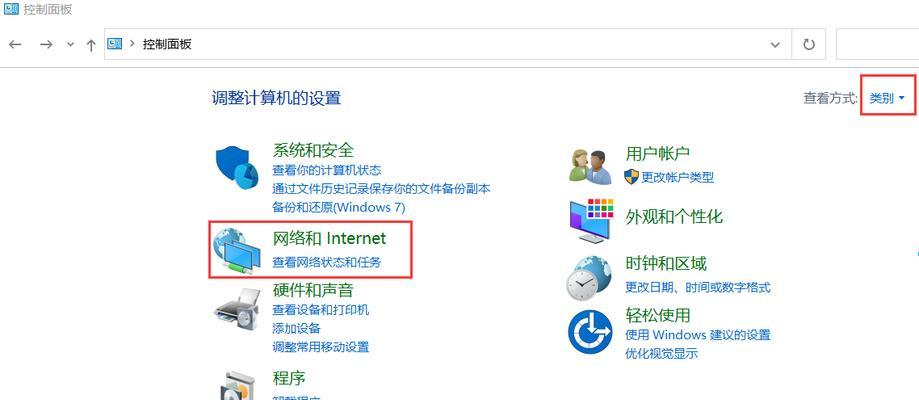Click the Clock and Region icon
Viewport: 919px width, 400px height.
tap(589, 278)
